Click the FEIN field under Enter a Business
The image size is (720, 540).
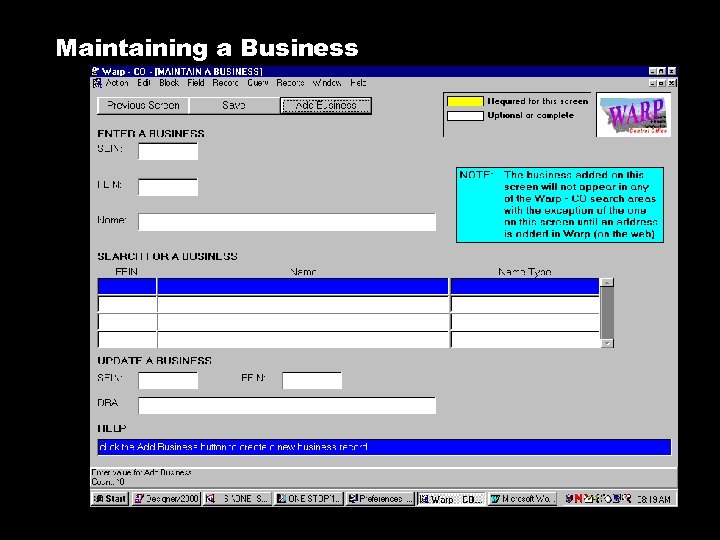(x=168, y=187)
